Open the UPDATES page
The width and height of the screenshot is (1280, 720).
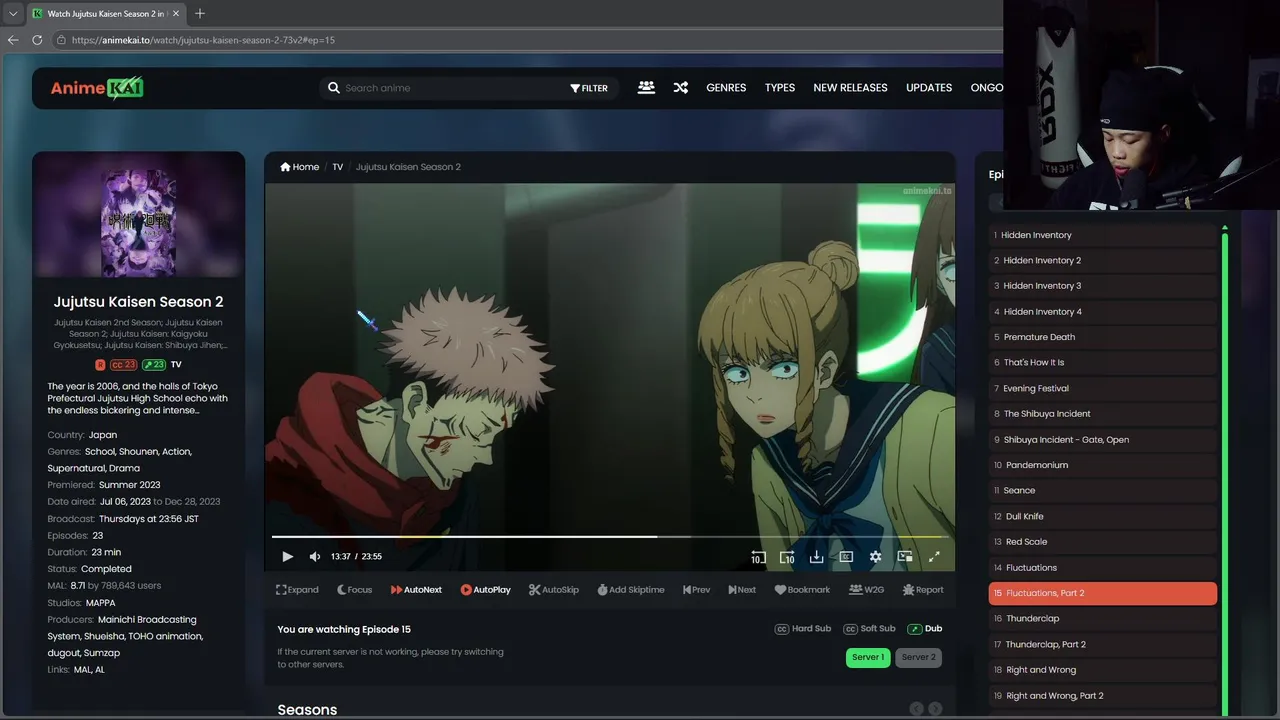click(x=929, y=88)
